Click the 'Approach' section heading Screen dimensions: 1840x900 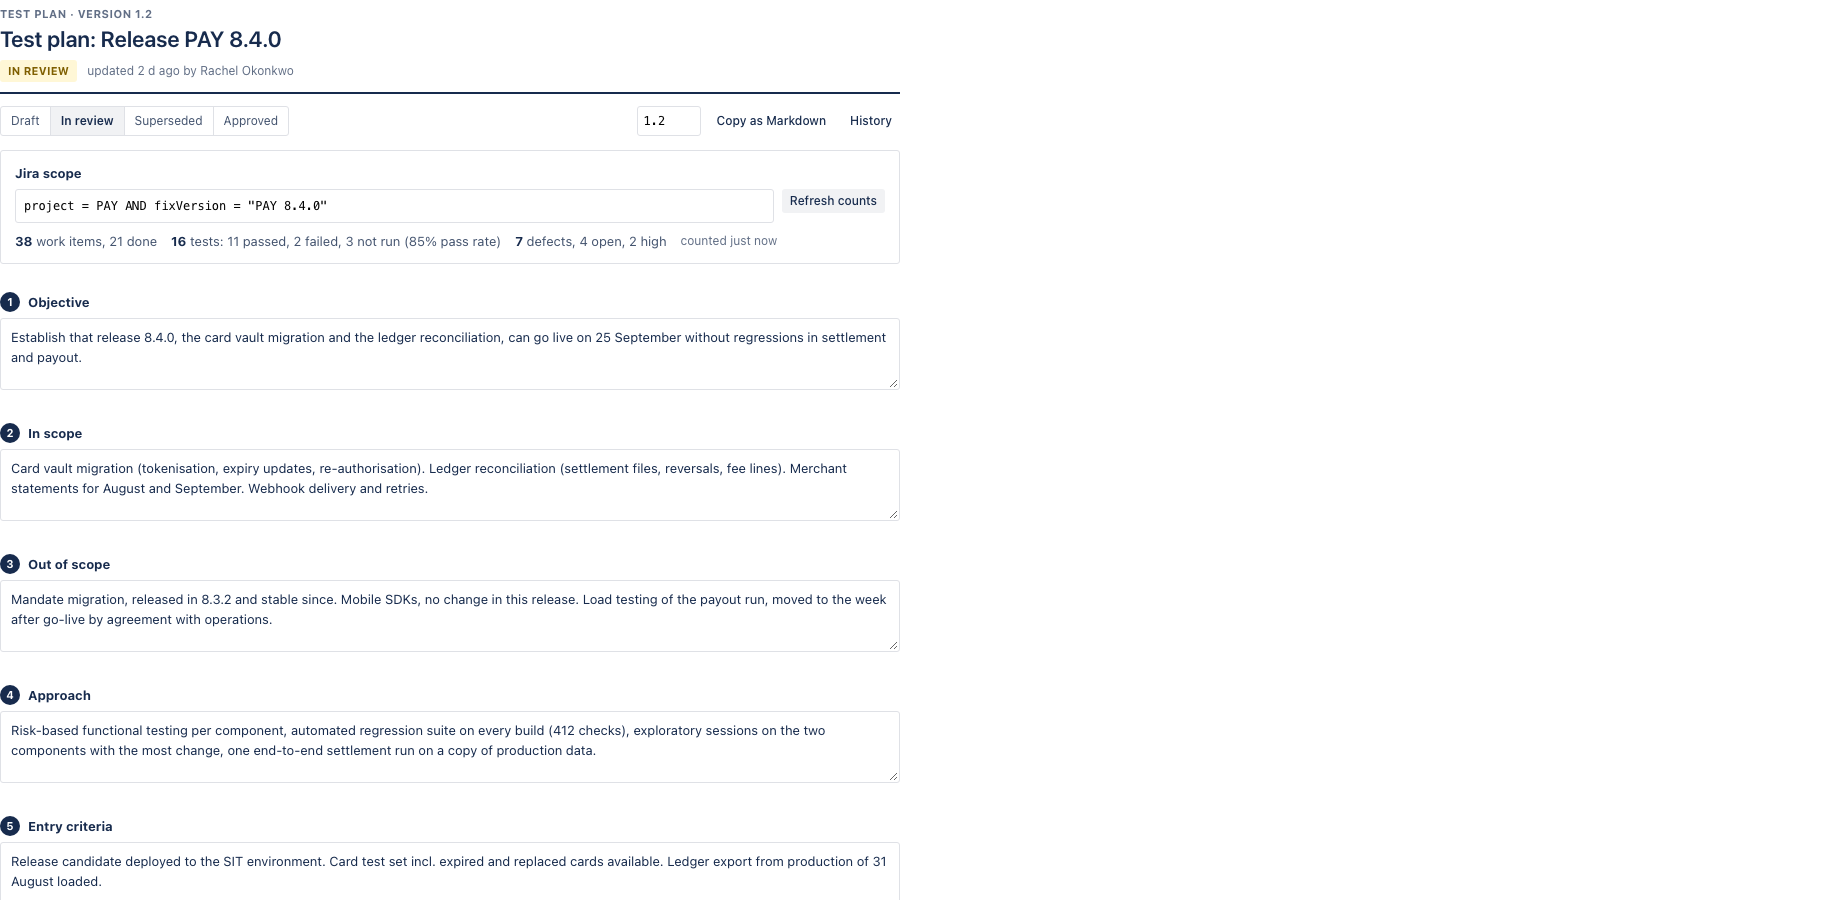[59, 696]
